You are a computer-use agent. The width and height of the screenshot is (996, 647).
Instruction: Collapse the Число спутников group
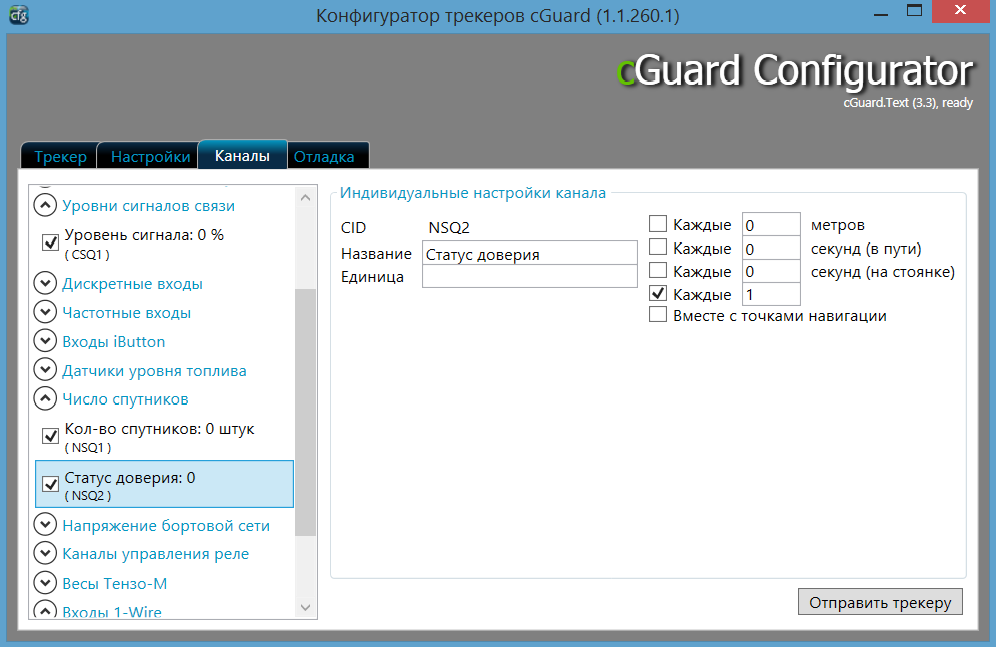pos(45,399)
